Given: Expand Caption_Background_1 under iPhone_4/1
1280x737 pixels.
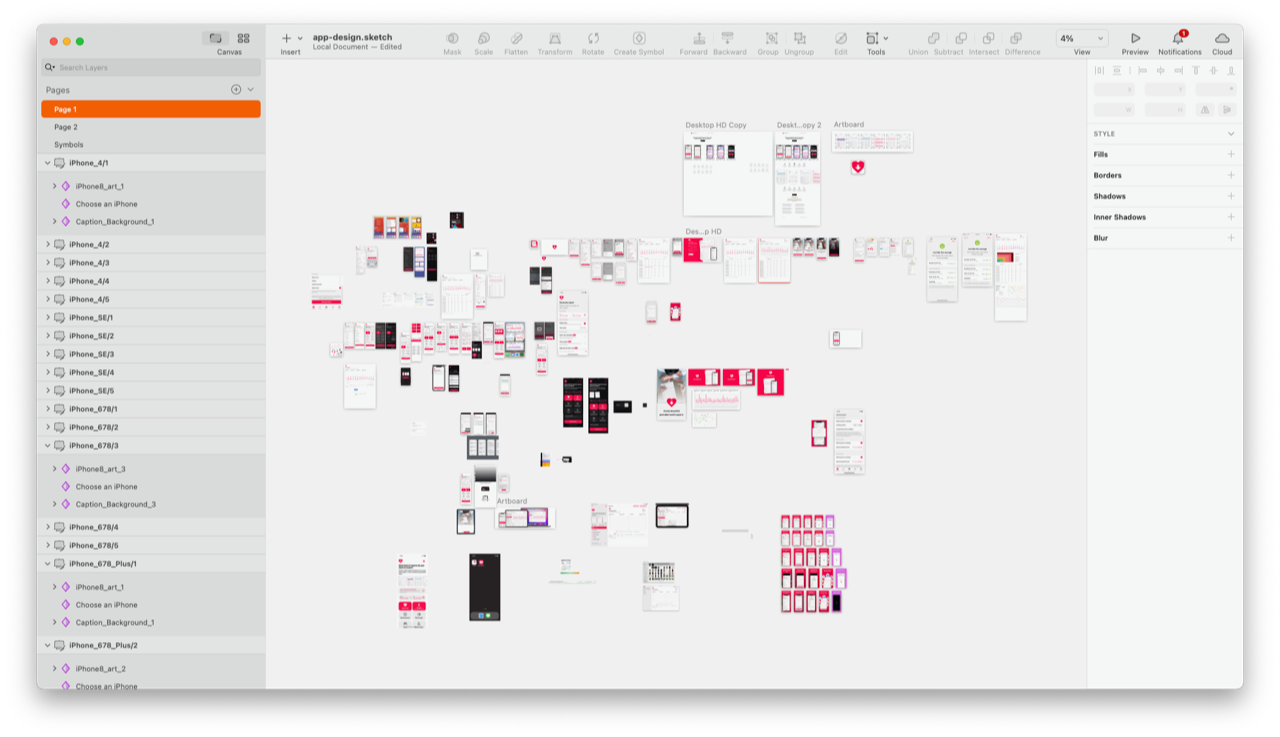Looking at the screenshot, I should point(54,222).
